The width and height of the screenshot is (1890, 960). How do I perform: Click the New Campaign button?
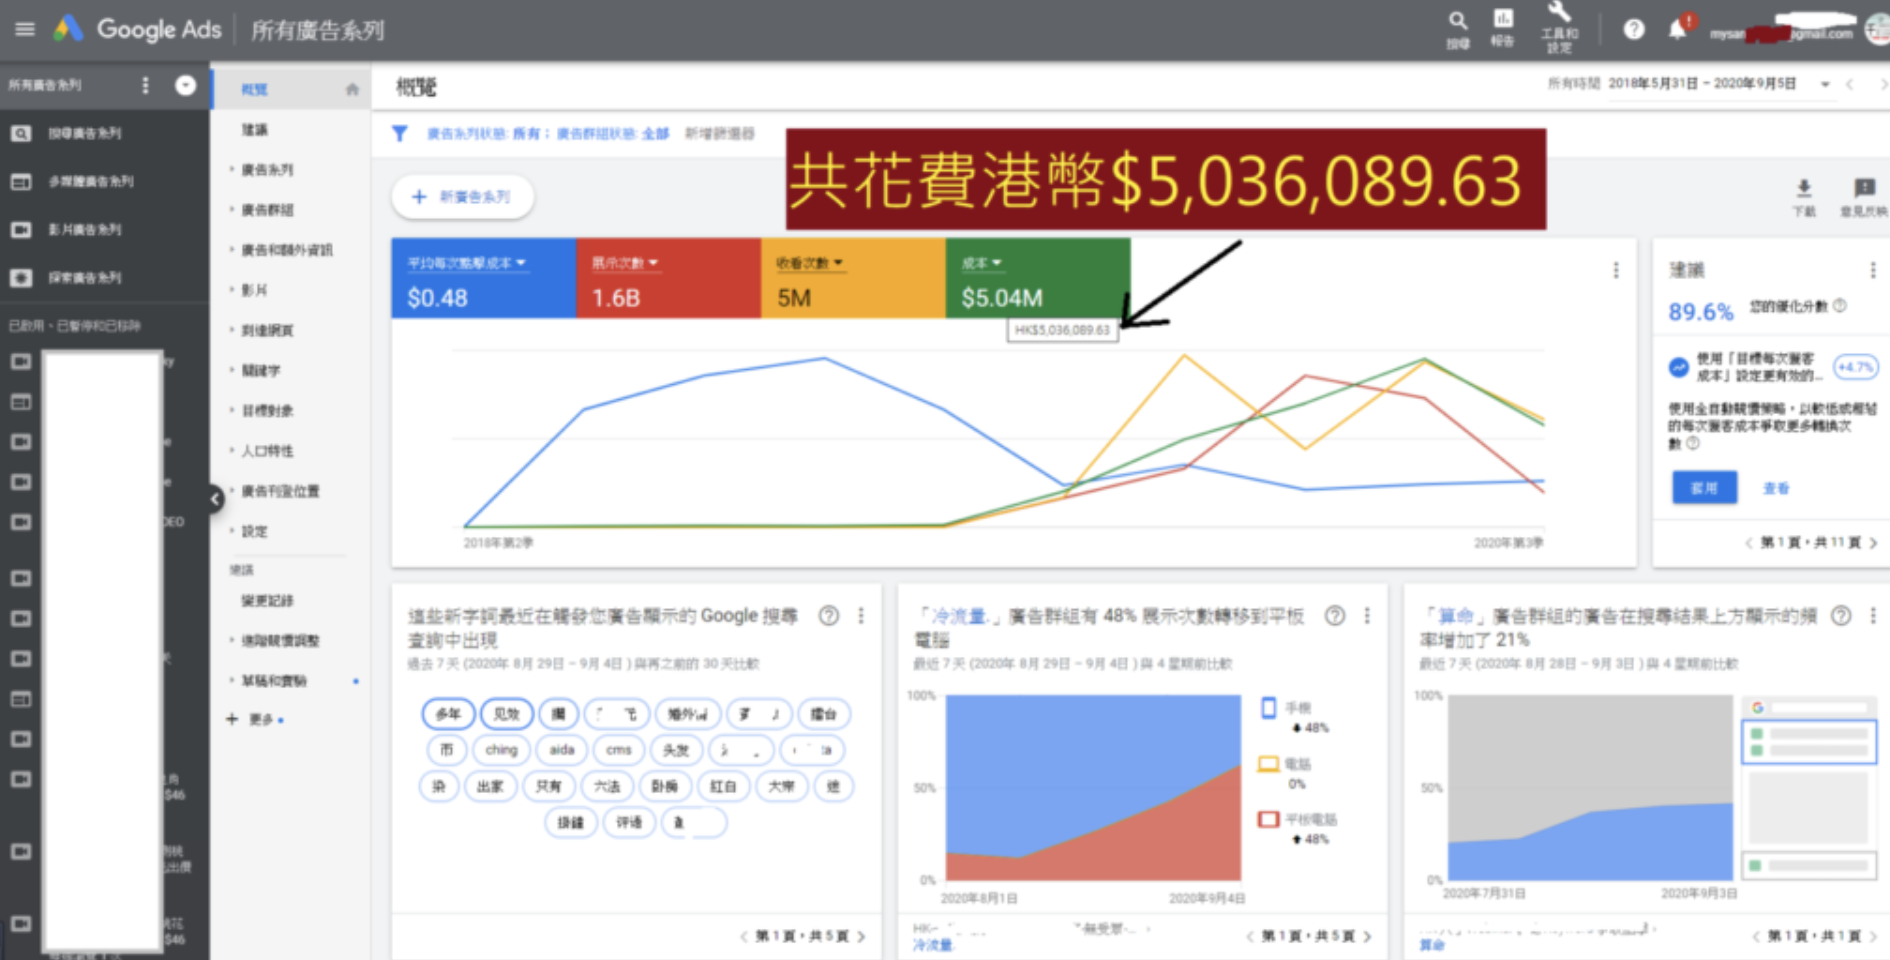click(x=462, y=197)
